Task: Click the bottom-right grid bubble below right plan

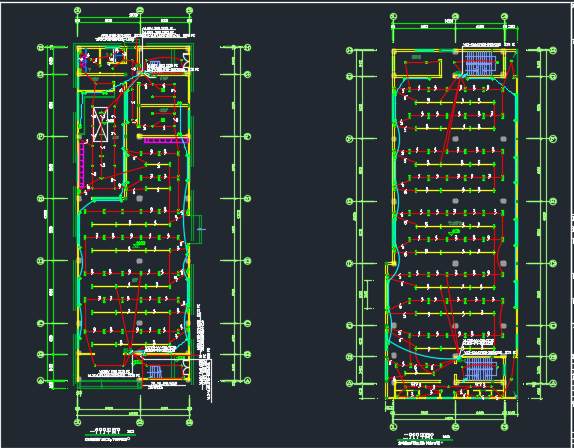Action: (504, 427)
